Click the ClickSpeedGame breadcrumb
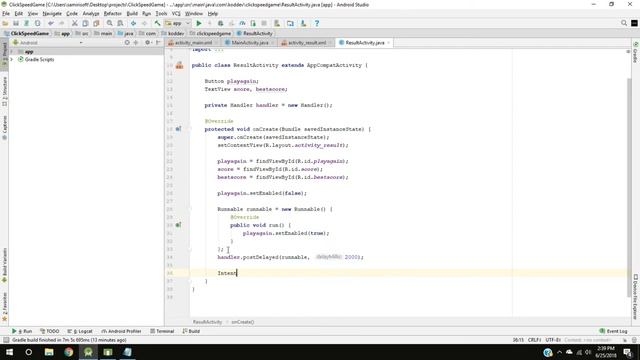 point(27,33)
